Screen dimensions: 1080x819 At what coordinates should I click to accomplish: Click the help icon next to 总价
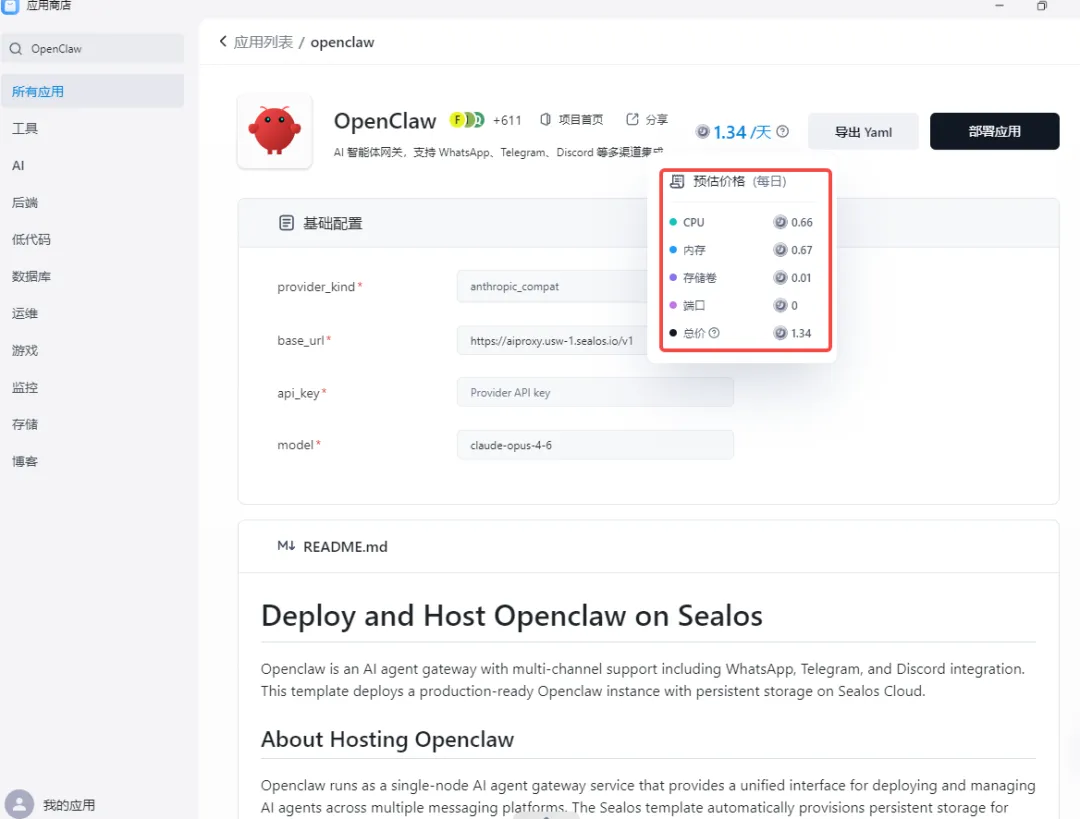[714, 333]
